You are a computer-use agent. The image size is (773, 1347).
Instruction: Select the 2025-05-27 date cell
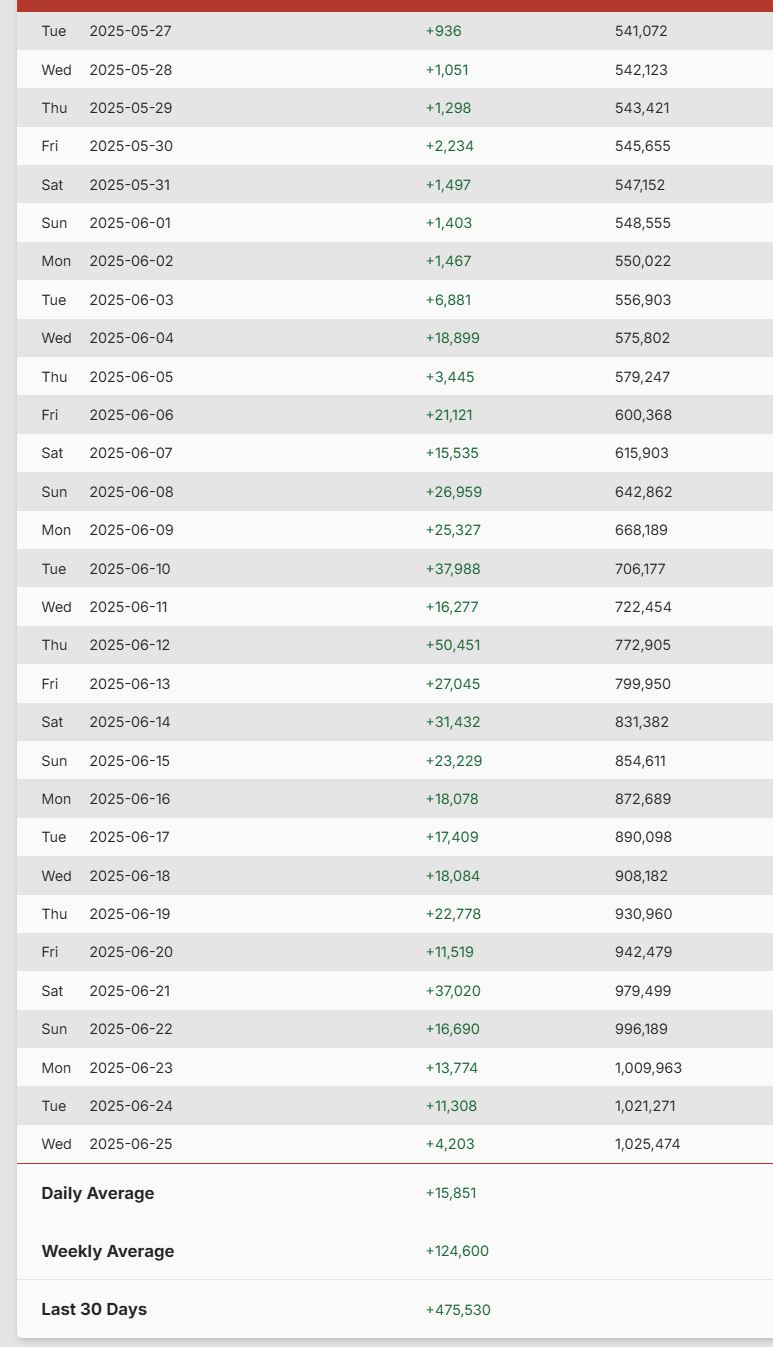pos(130,31)
